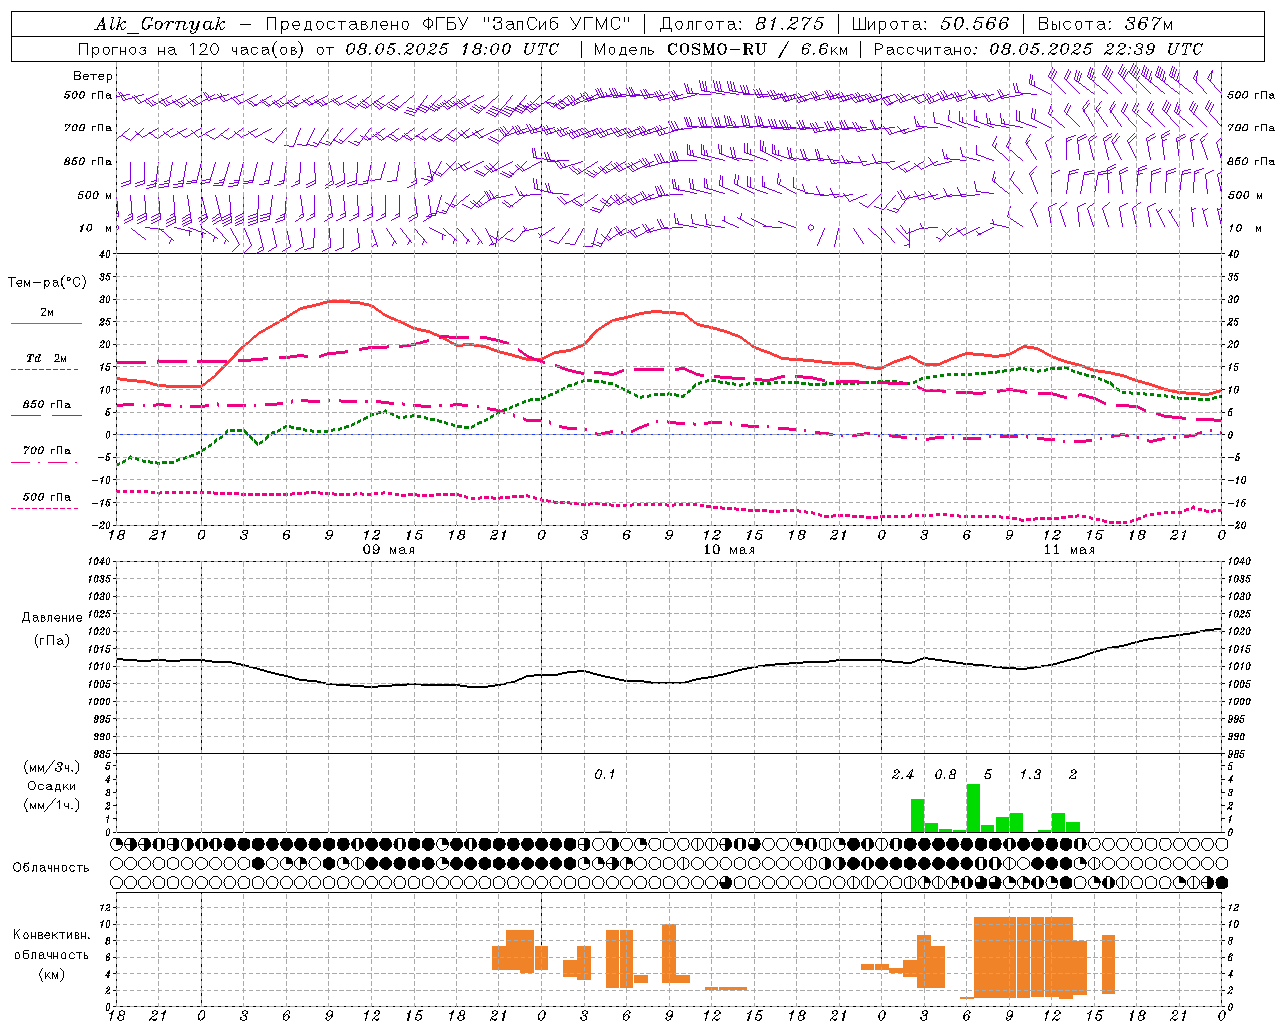The height and width of the screenshot is (1024, 1280).
Task: Select the Высота: 367м elevation text
Action: (x=1105, y=24)
